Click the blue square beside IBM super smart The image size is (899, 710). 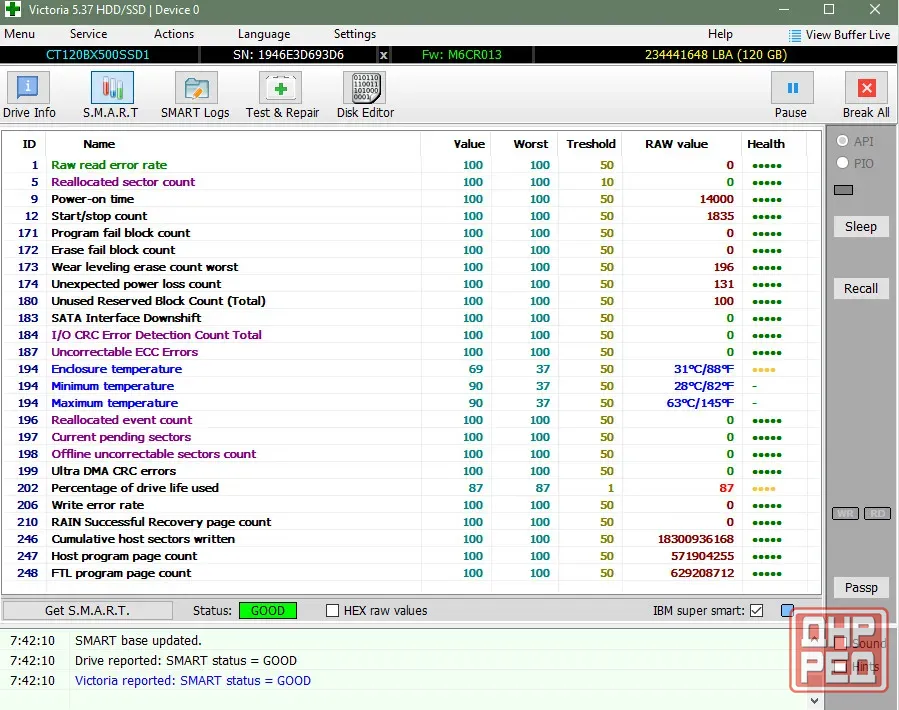[x=787, y=611]
